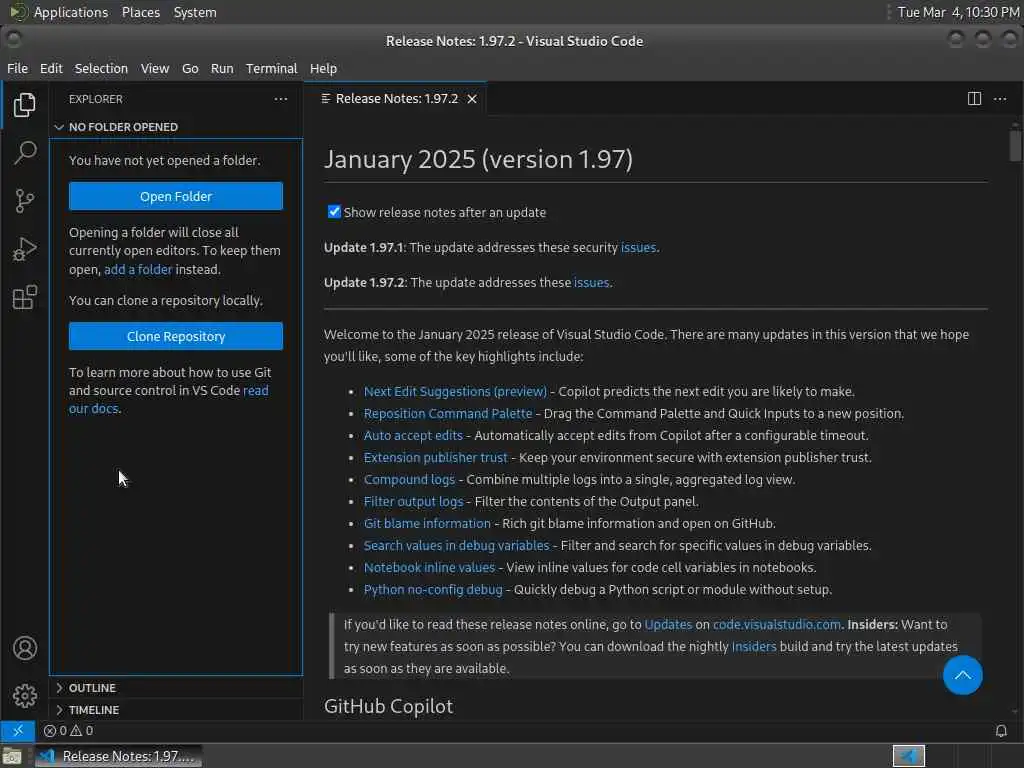Open the Terminal menu
Screen dimensions: 1024x768
click(271, 68)
